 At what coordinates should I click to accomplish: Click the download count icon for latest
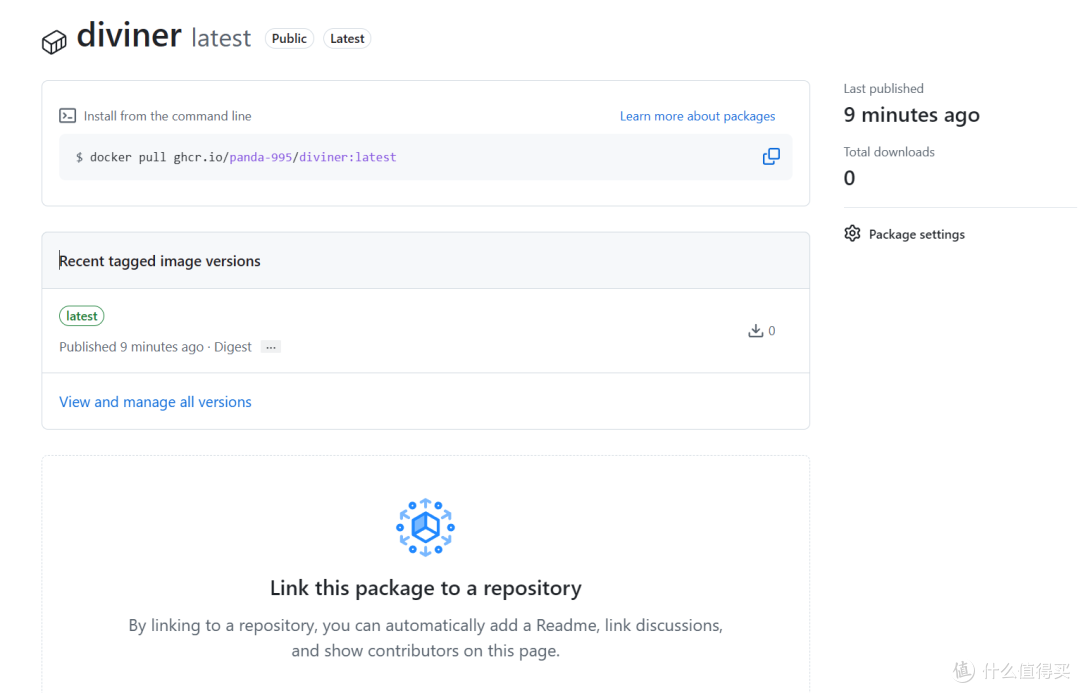(756, 331)
